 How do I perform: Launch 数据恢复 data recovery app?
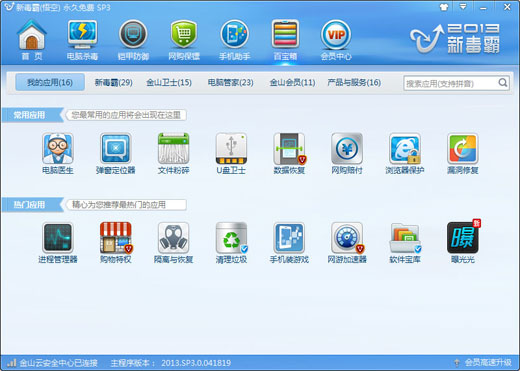(x=289, y=154)
